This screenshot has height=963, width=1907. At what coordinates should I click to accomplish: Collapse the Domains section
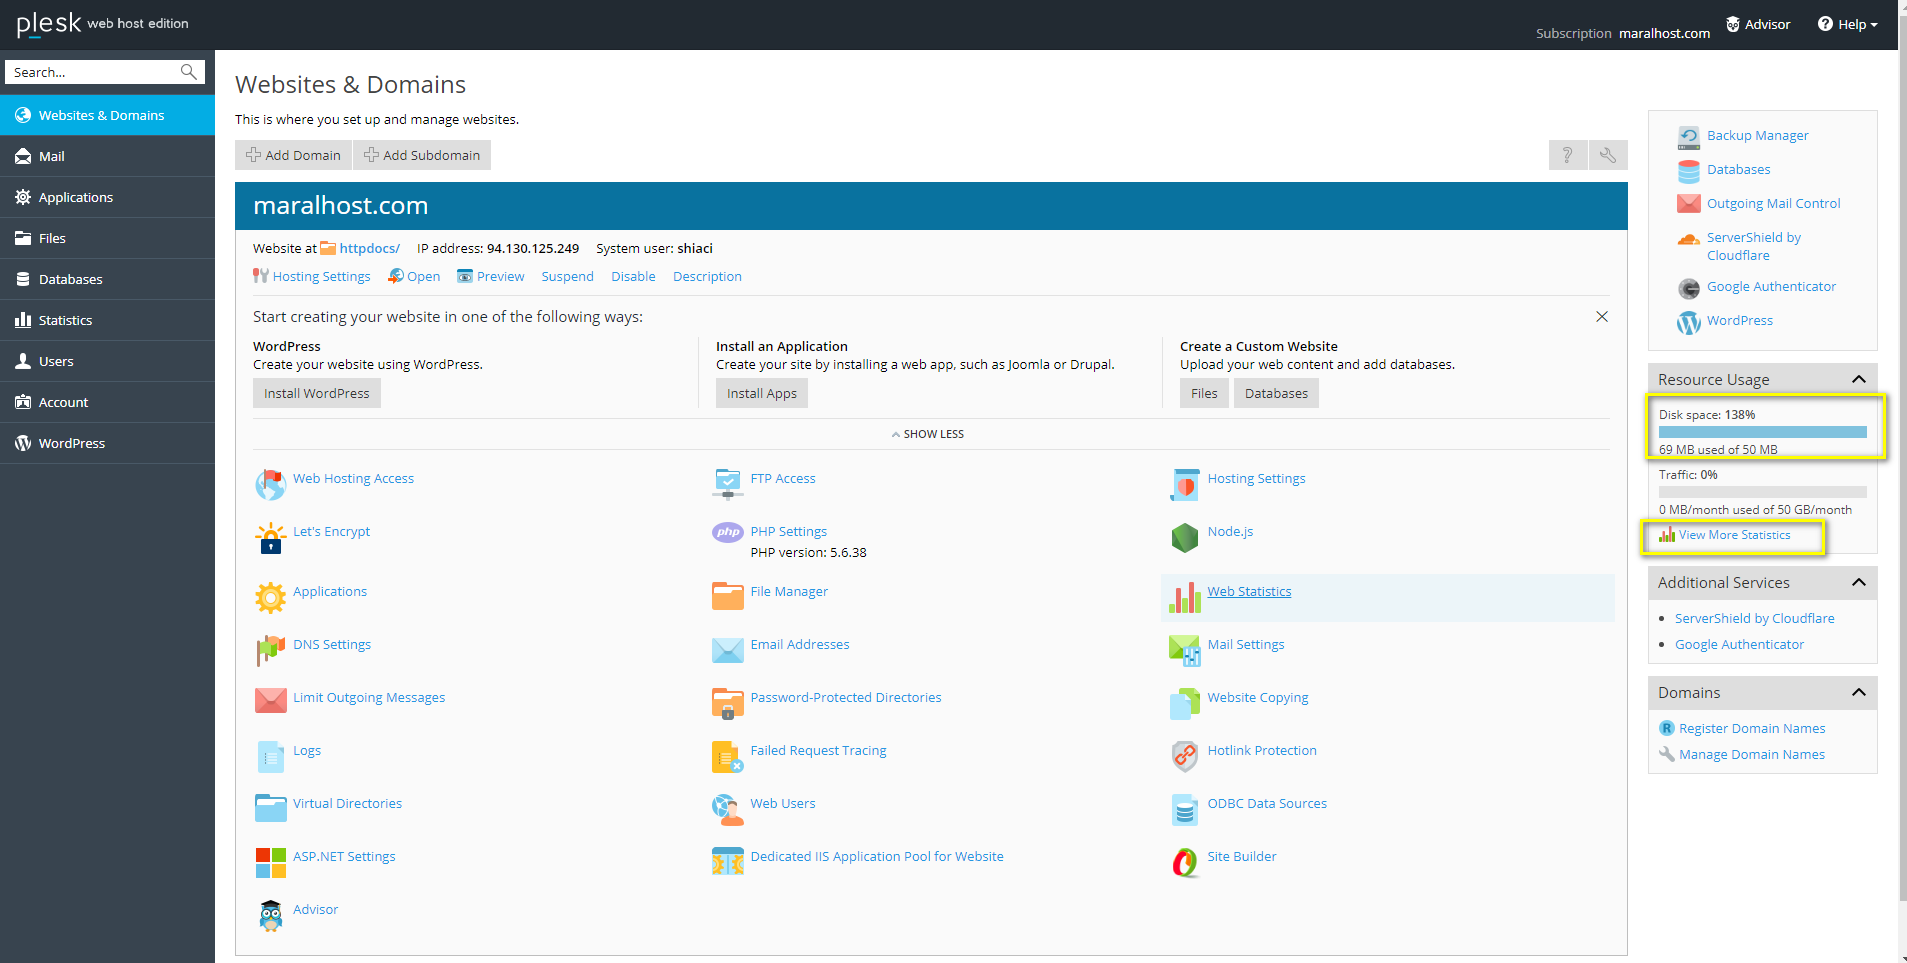(1859, 692)
